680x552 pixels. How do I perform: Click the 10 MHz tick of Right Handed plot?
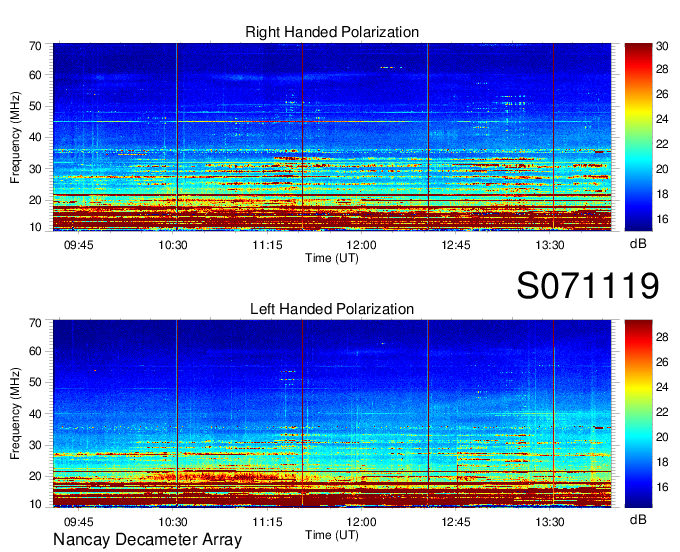(x=35, y=227)
